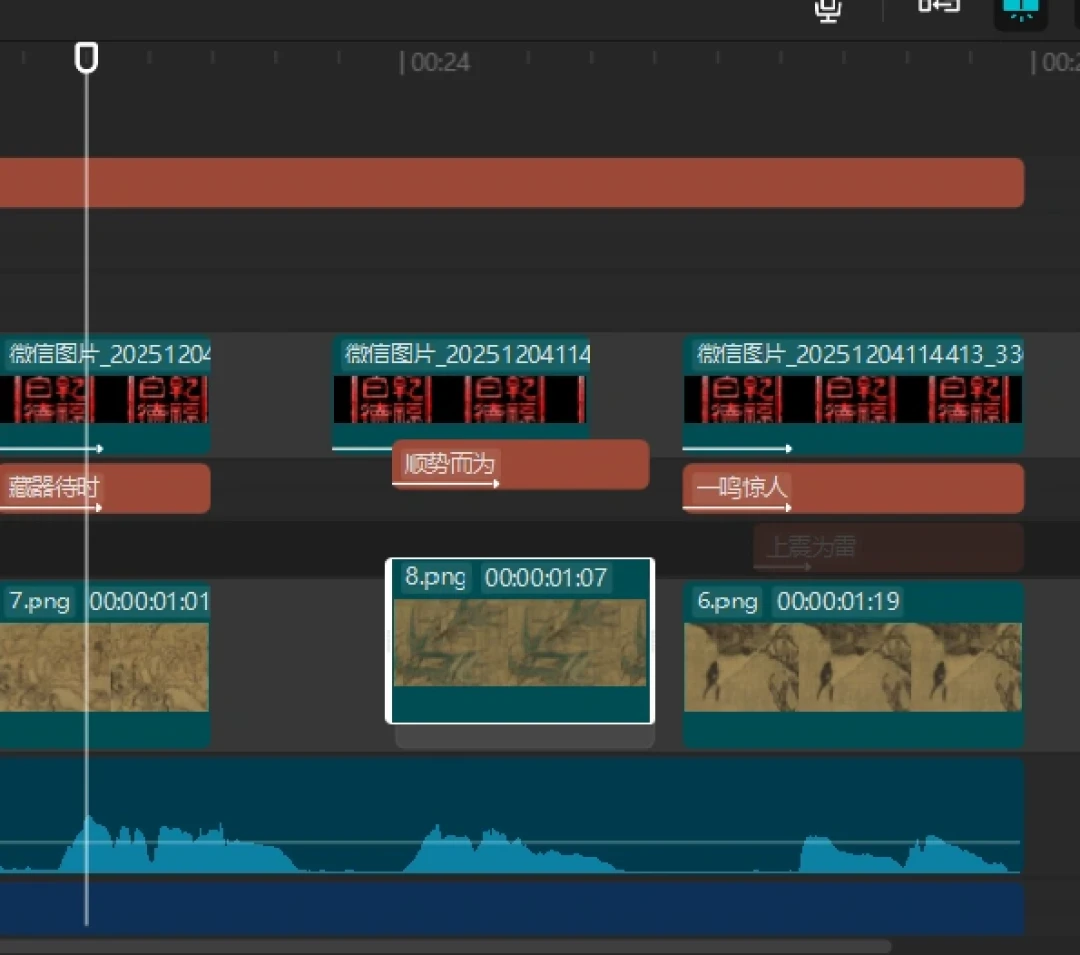Image resolution: width=1080 pixels, height=955 pixels.
Task: Click the microphone voiceover record icon
Action: (x=827, y=10)
